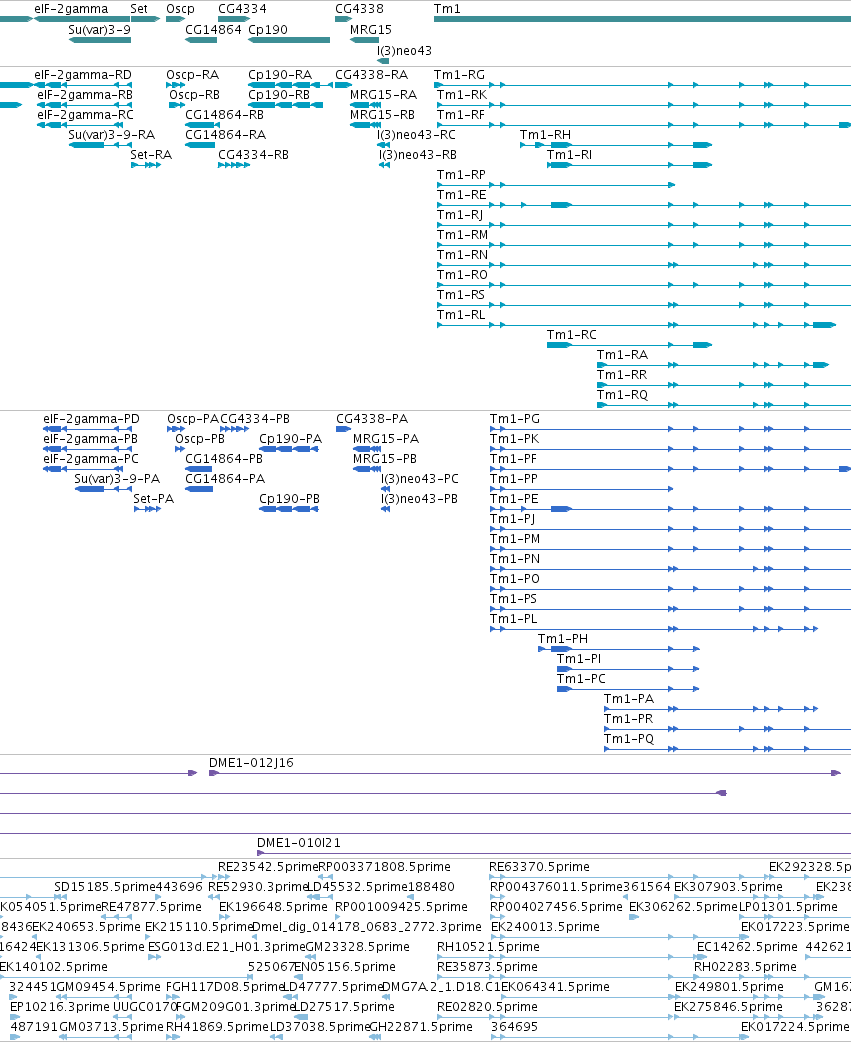
Task: Click EST RH10521.5prime
Action: (488, 947)
